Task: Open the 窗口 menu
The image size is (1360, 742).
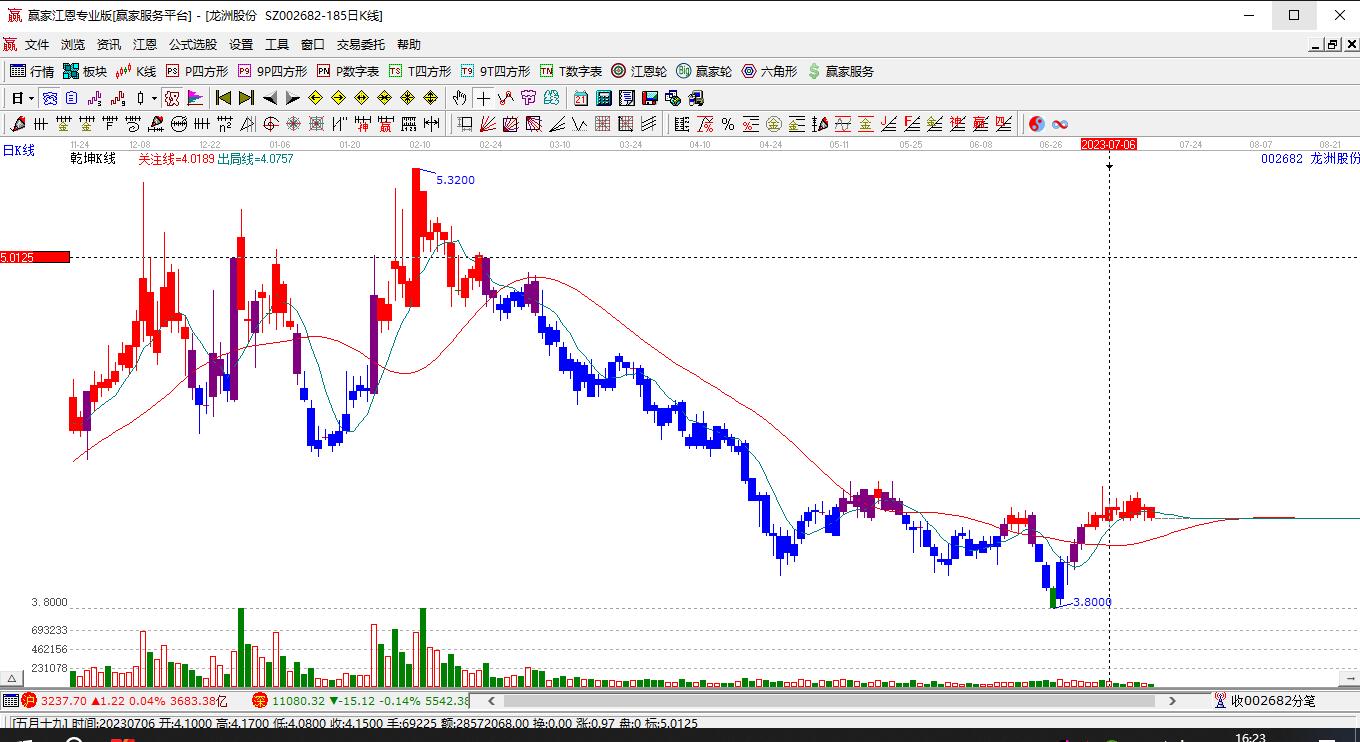Action: (x=313, y=44)
